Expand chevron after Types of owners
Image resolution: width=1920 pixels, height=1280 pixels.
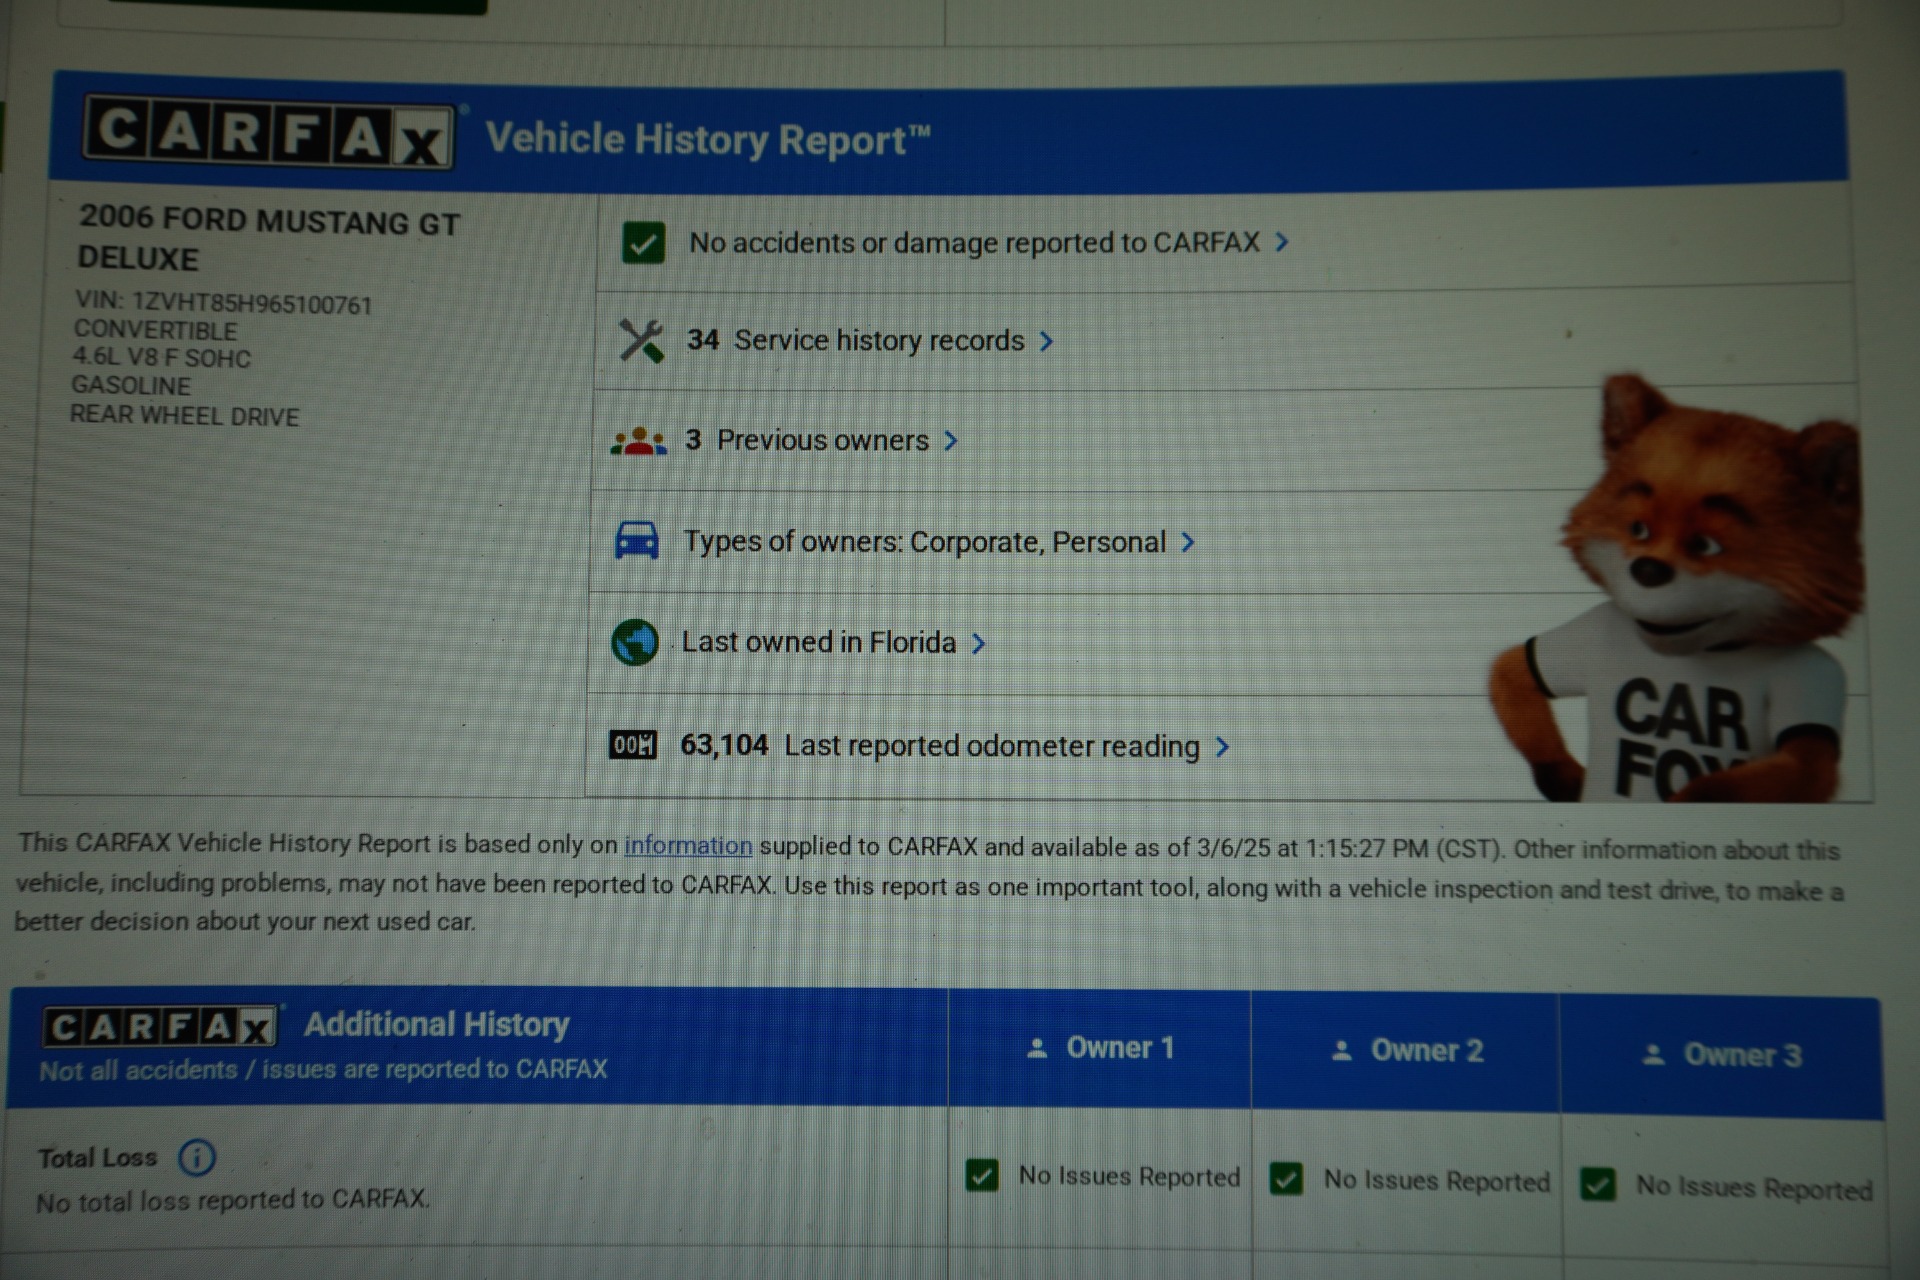point(1188,542)
